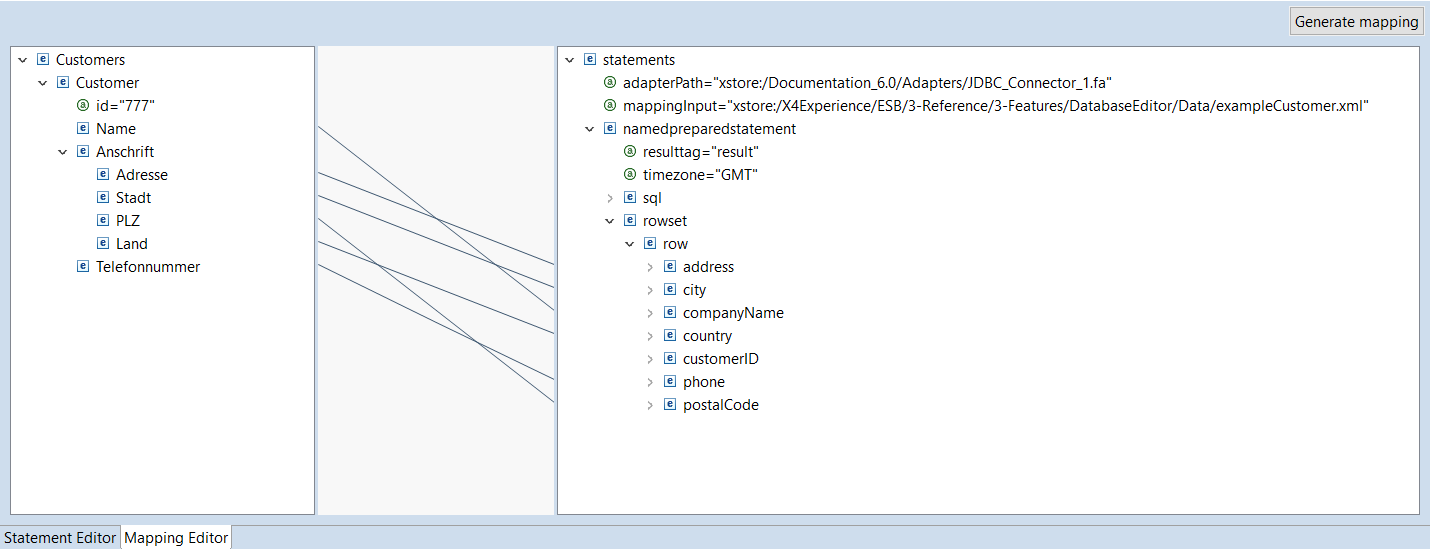
Task: Expand the customerID row element
Action: tap(650, 359)
